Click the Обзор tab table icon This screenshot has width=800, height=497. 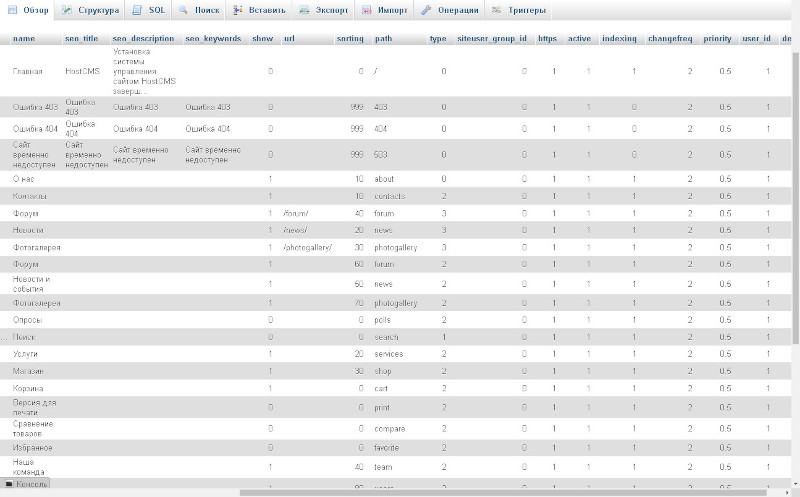[13, 10]
